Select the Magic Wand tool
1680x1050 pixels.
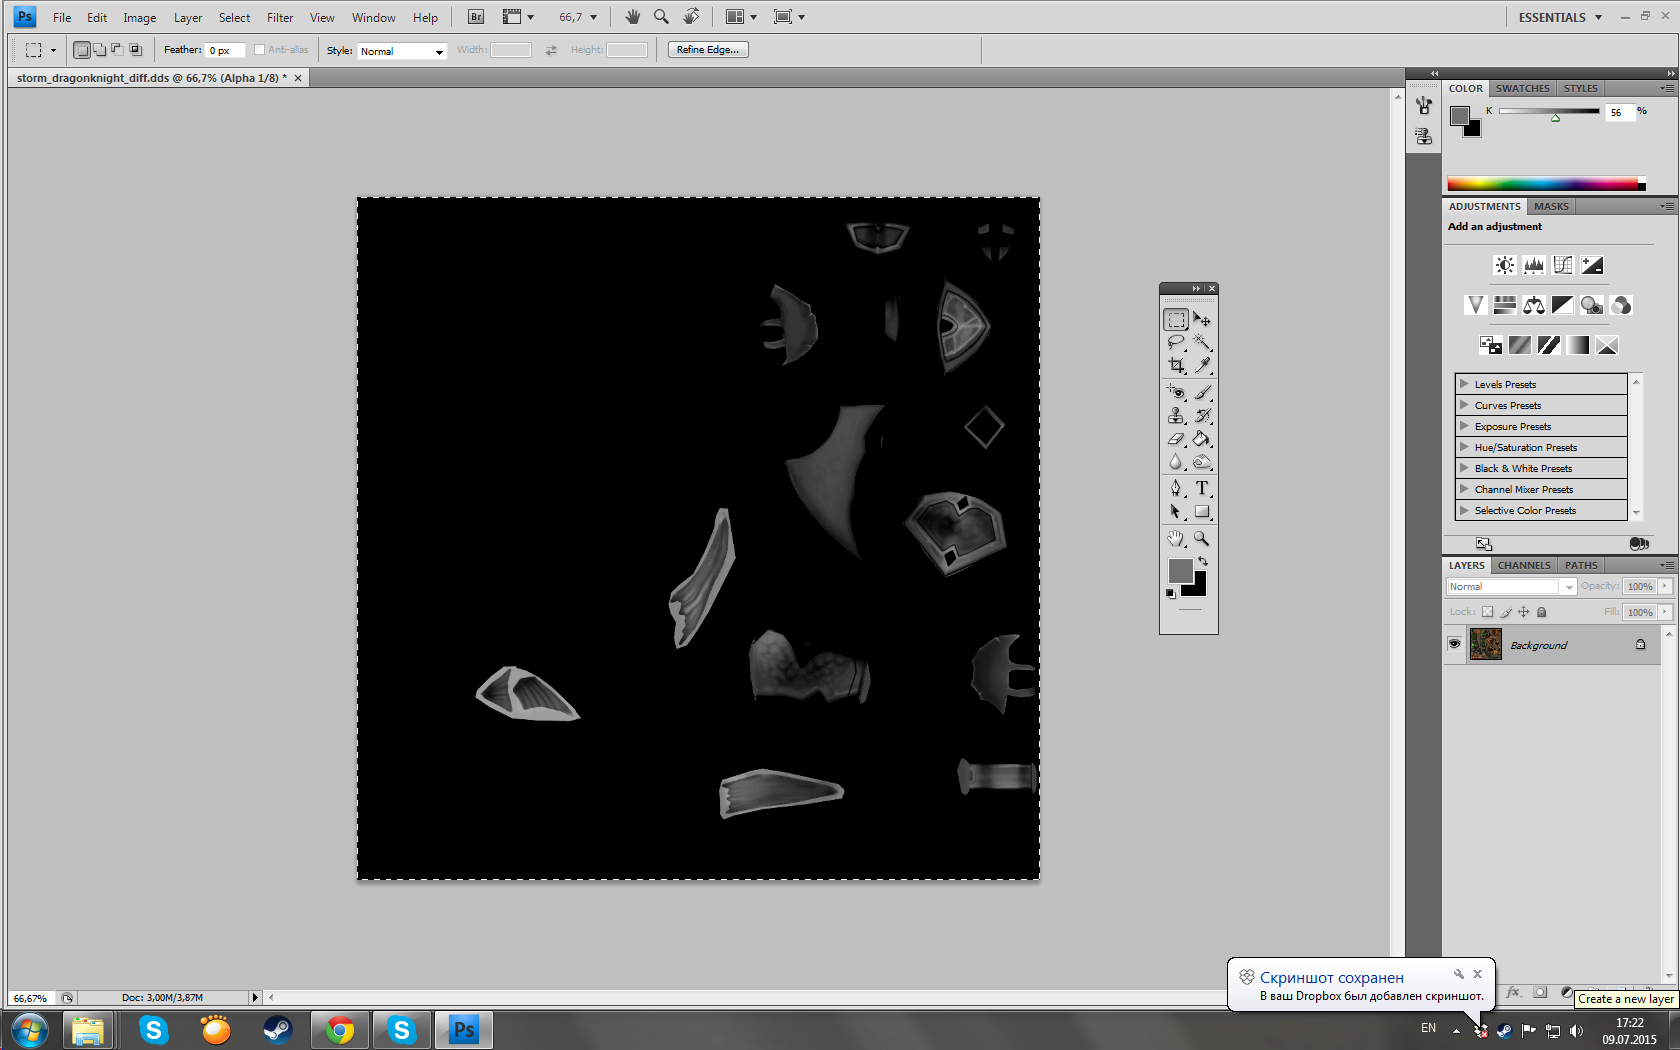pos(1202,343)
